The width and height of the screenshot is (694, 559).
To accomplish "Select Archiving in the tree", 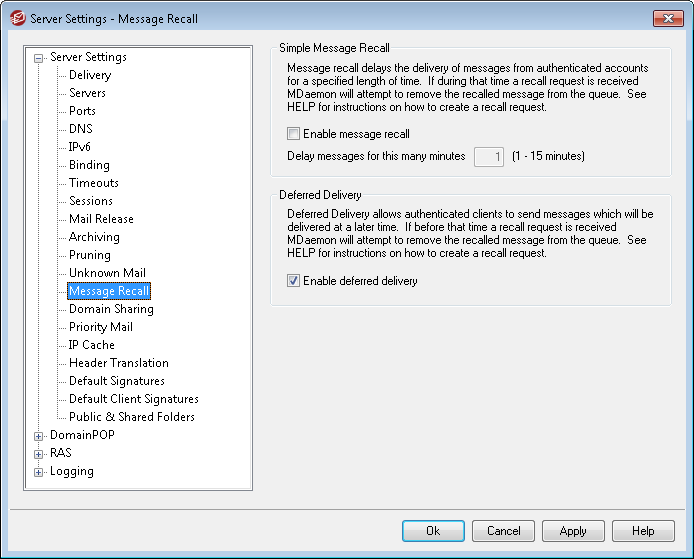I will click(x=94, y=237).
